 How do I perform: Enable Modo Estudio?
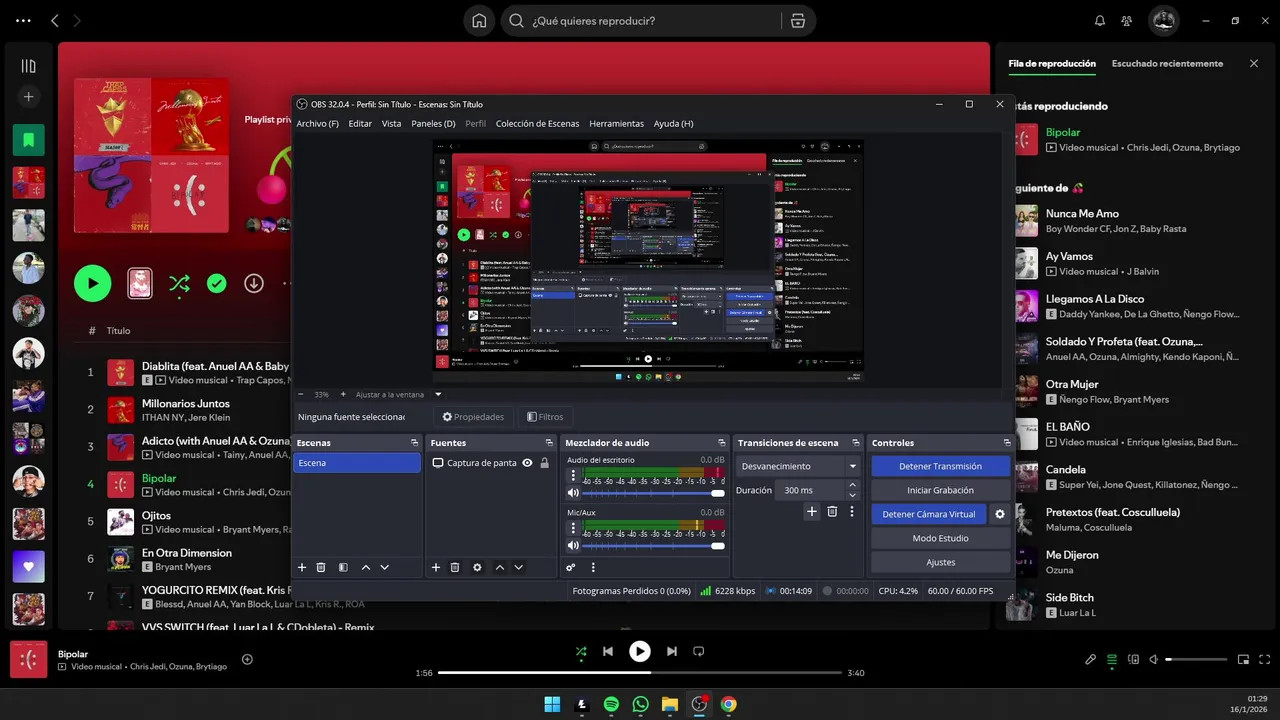pyautogui.click(x=940, y=538)
